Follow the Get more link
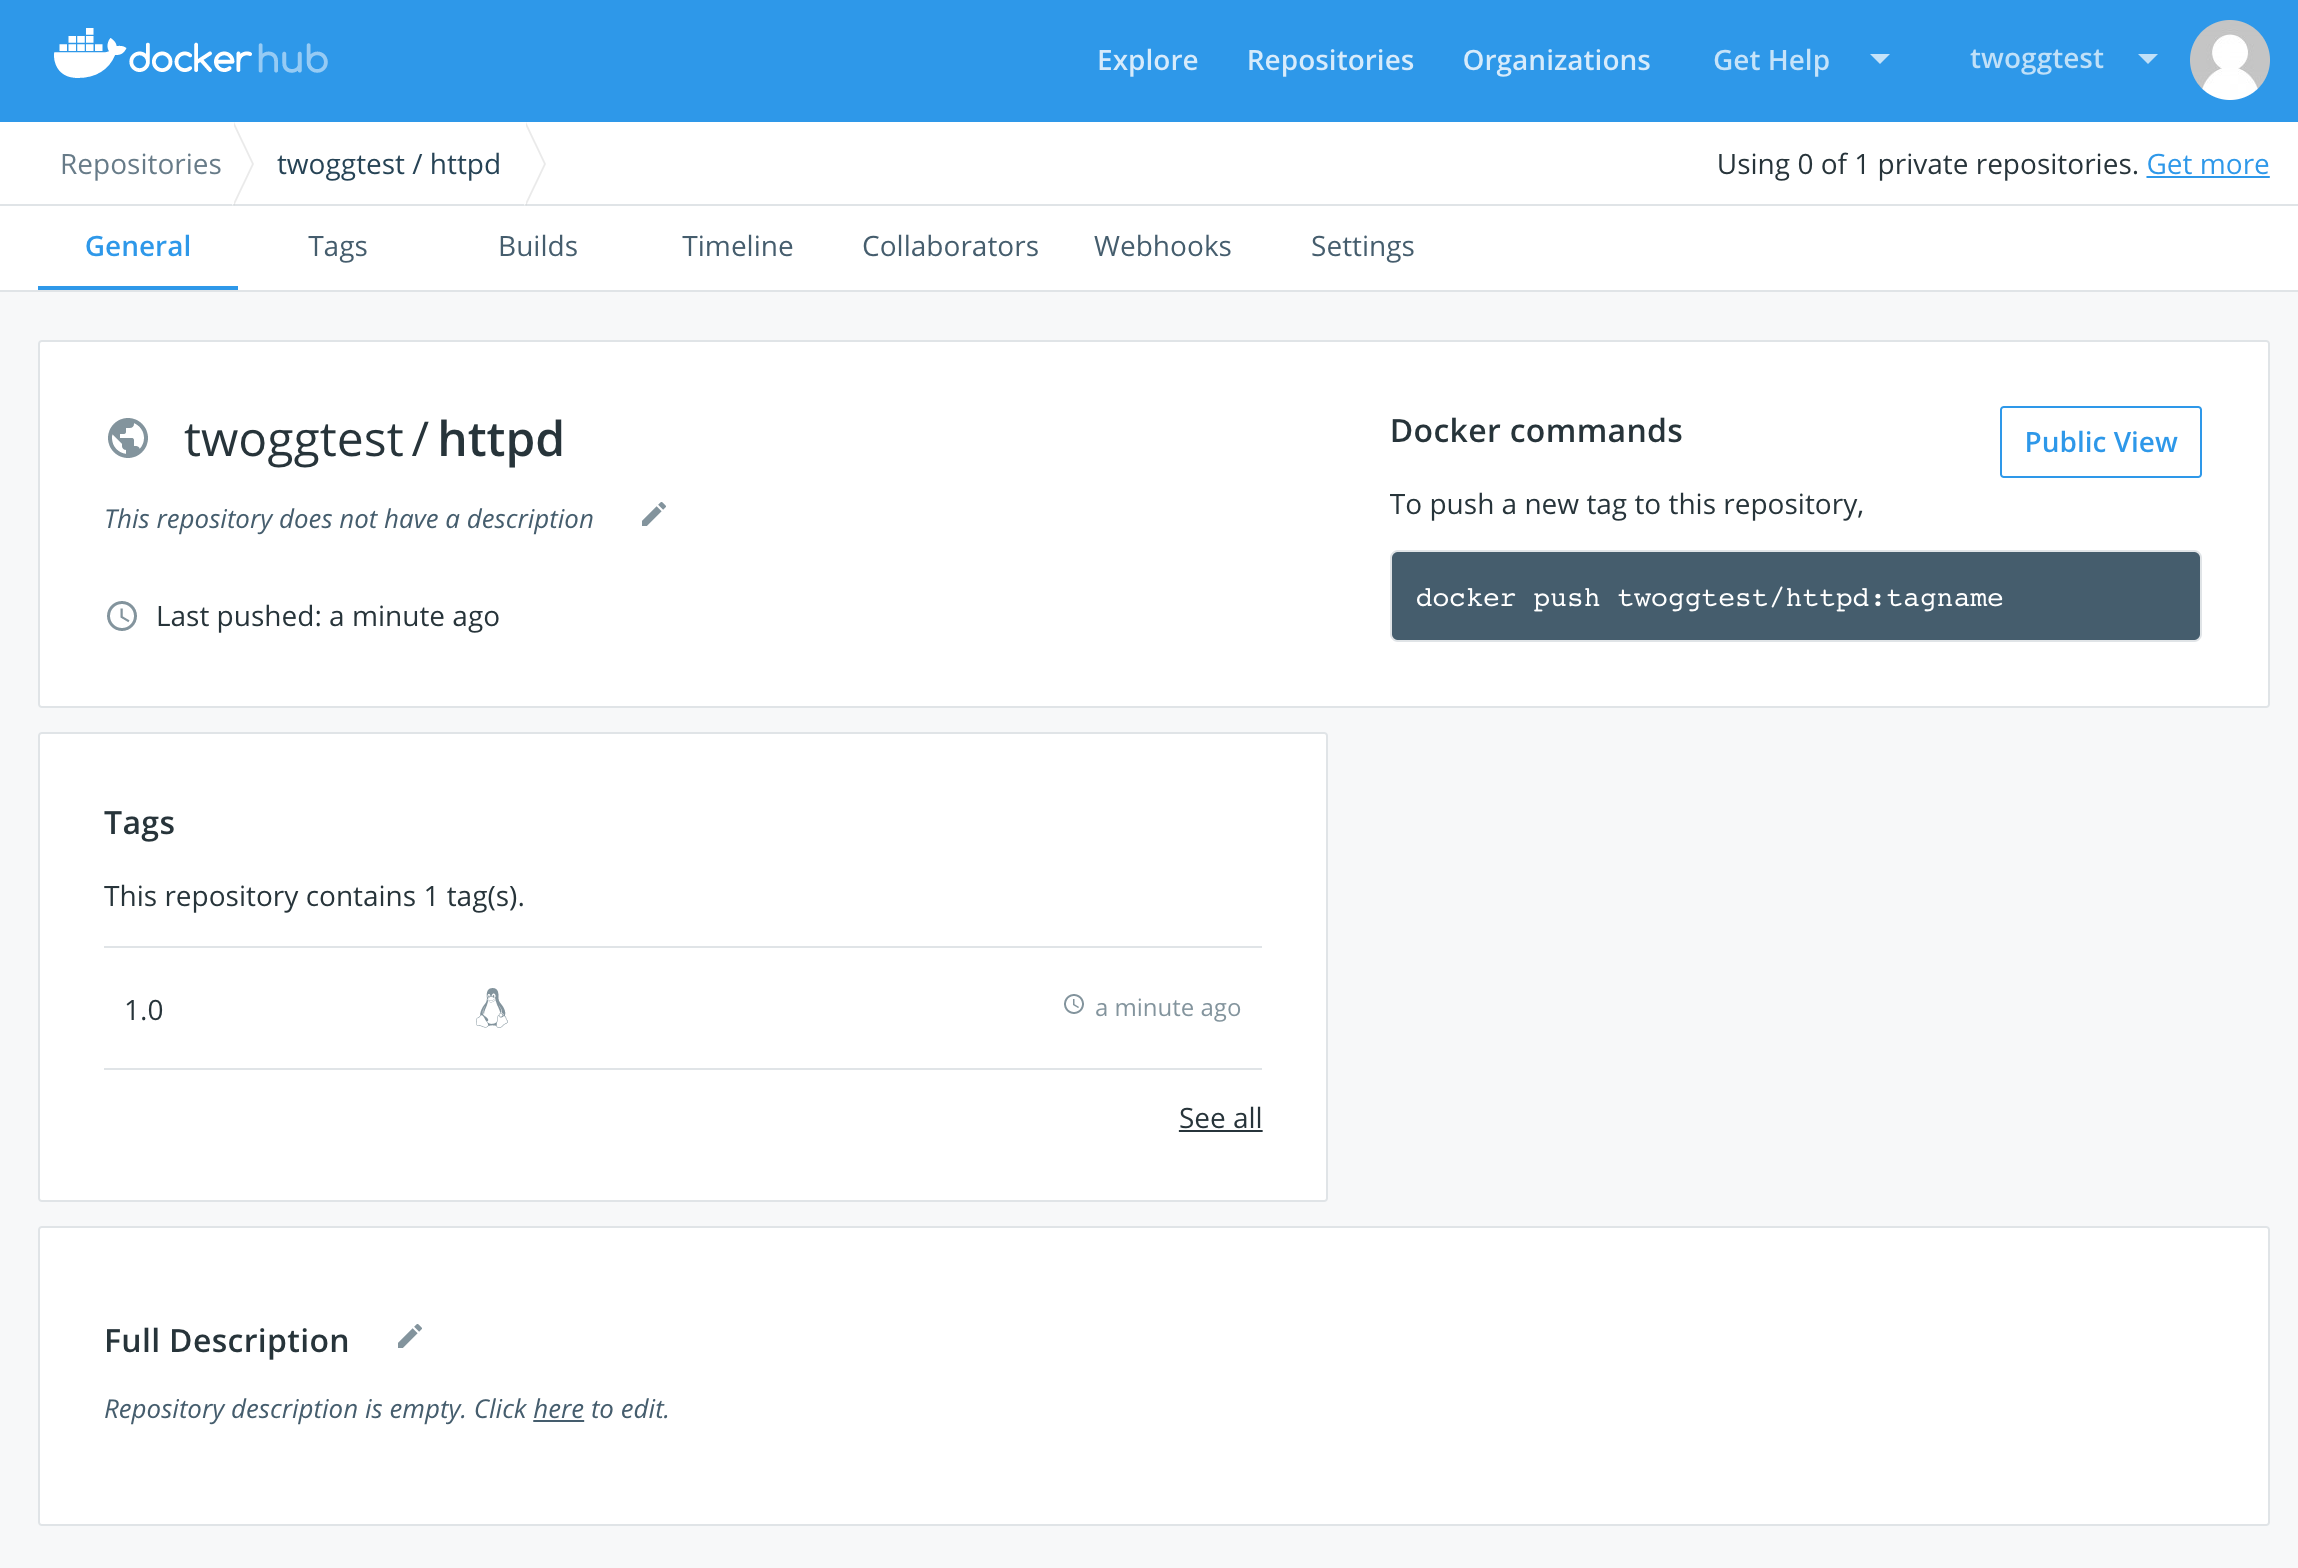This screenshot has width=2298, height=1568. click(x=2207, y=164)
